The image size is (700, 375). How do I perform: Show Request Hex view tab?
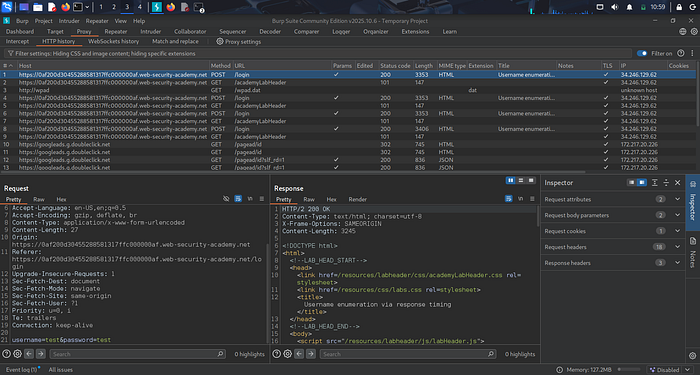(x=61, y=199)
